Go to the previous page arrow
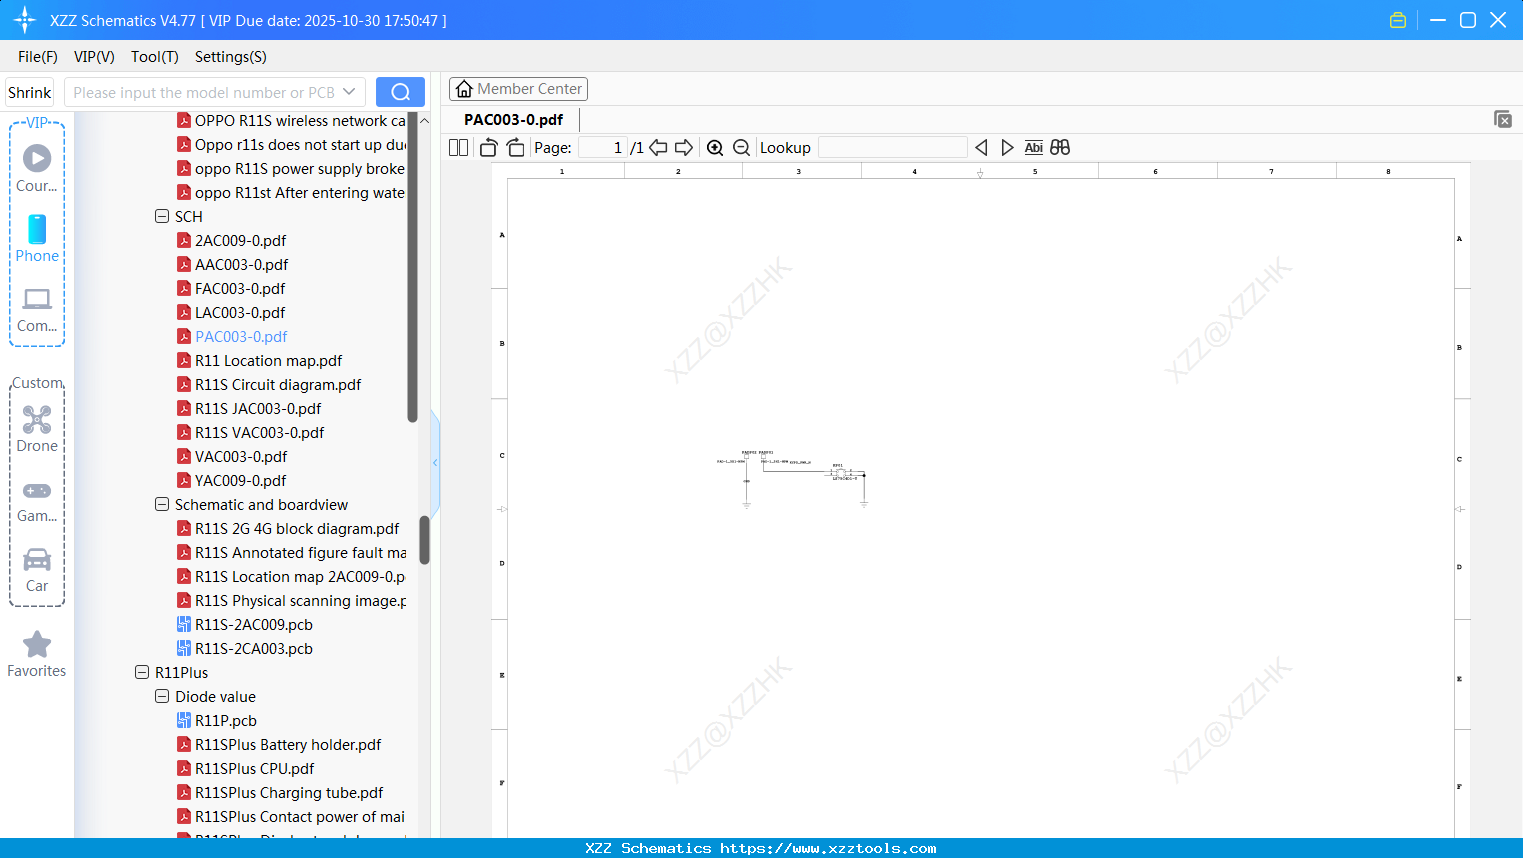This screenshot has width=1523, height=858. tap(658, 148)
